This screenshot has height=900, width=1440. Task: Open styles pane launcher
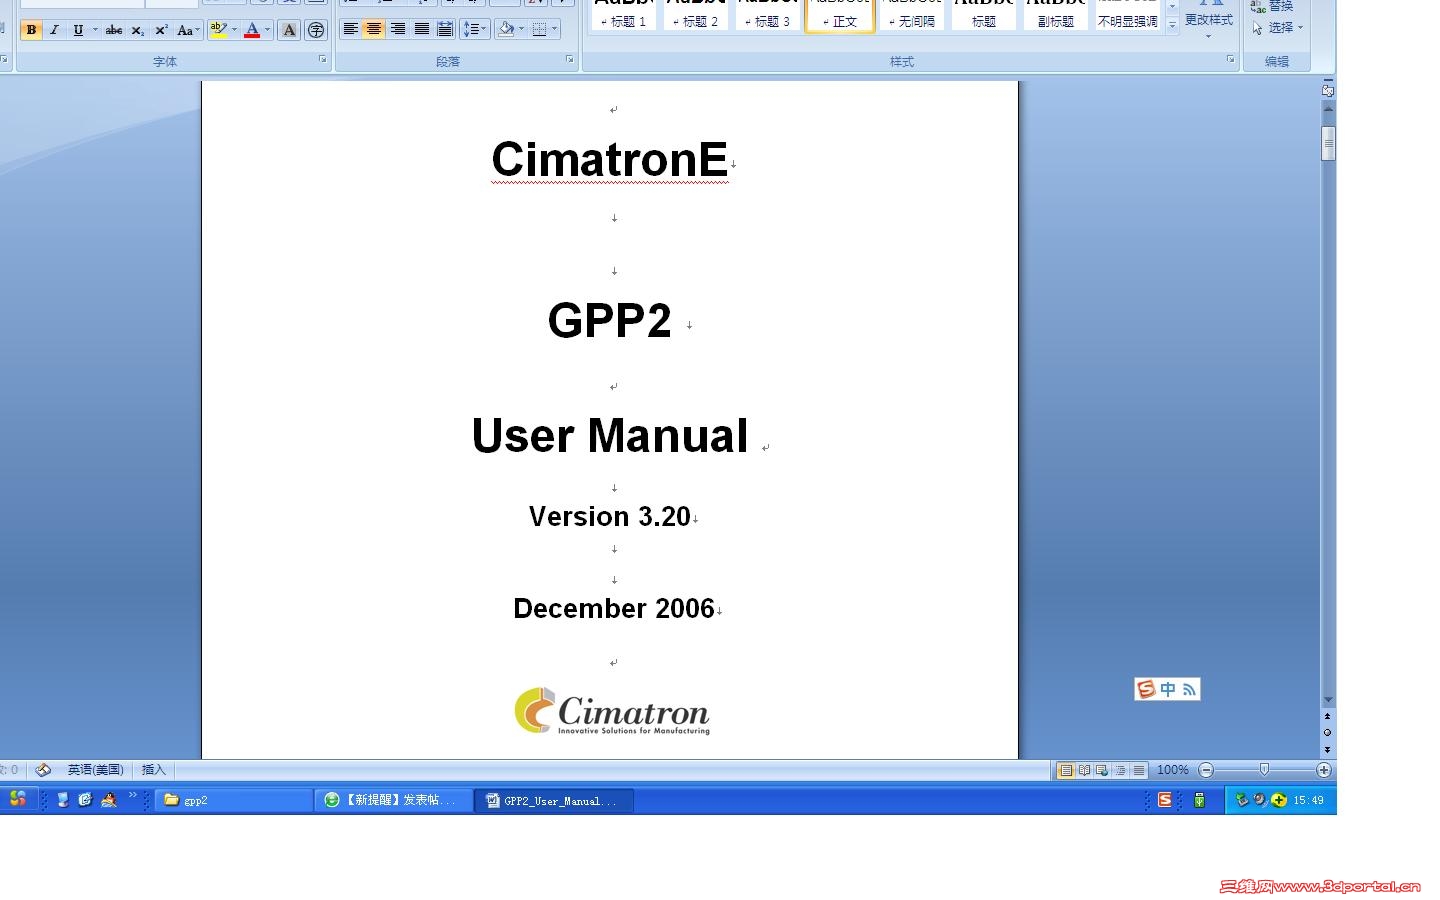coord(1231,60)
